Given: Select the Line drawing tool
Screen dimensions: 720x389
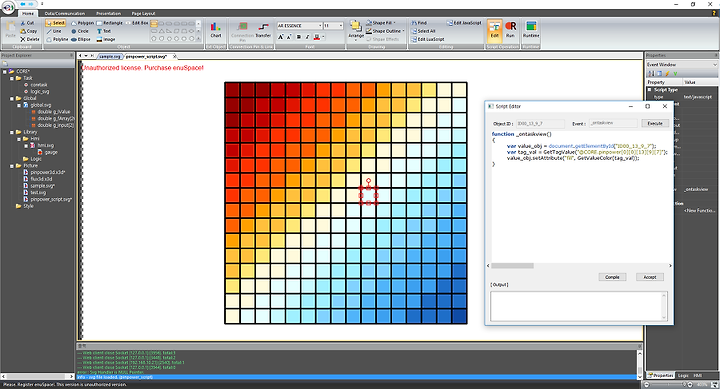Looking at the screenshot, I should tap(54, 31).
